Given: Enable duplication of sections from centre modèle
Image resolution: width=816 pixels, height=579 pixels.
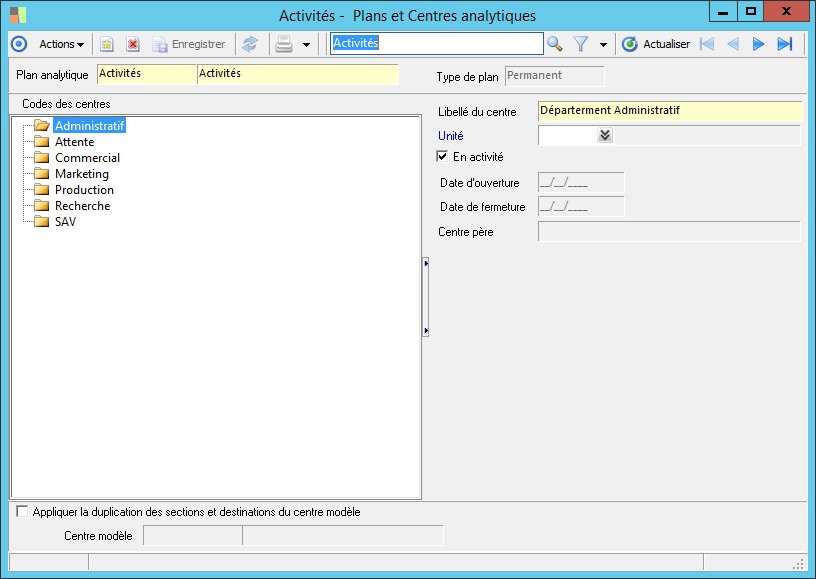Looking at the screenshot, I should (23, 512).
